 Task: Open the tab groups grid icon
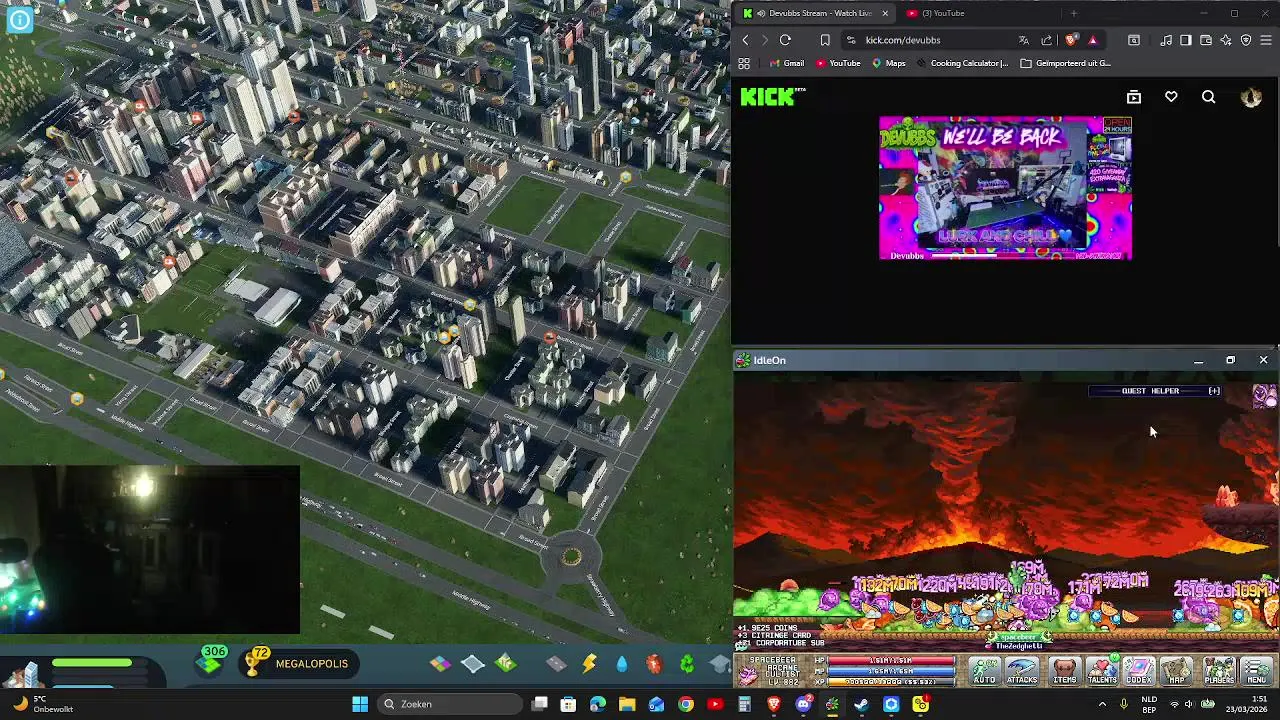click(x=744, y=63)
